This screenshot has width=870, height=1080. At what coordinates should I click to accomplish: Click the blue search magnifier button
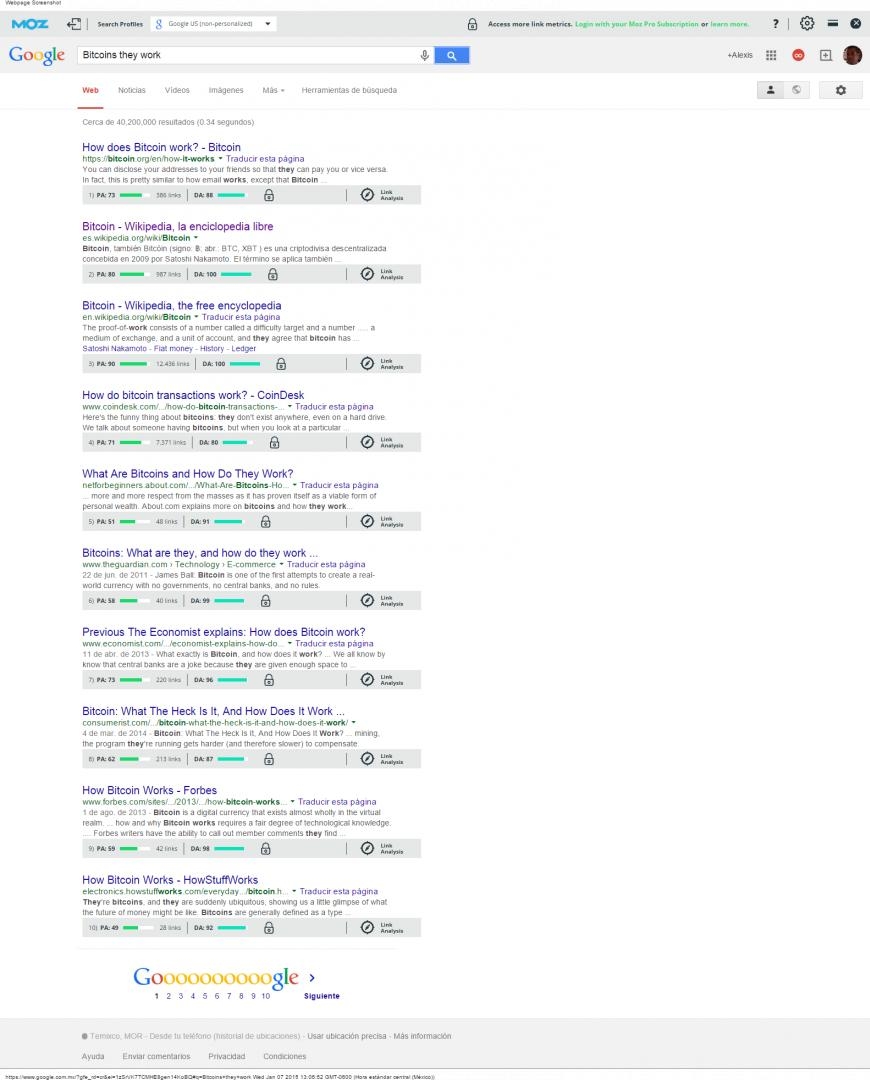[x=451, y=55]
